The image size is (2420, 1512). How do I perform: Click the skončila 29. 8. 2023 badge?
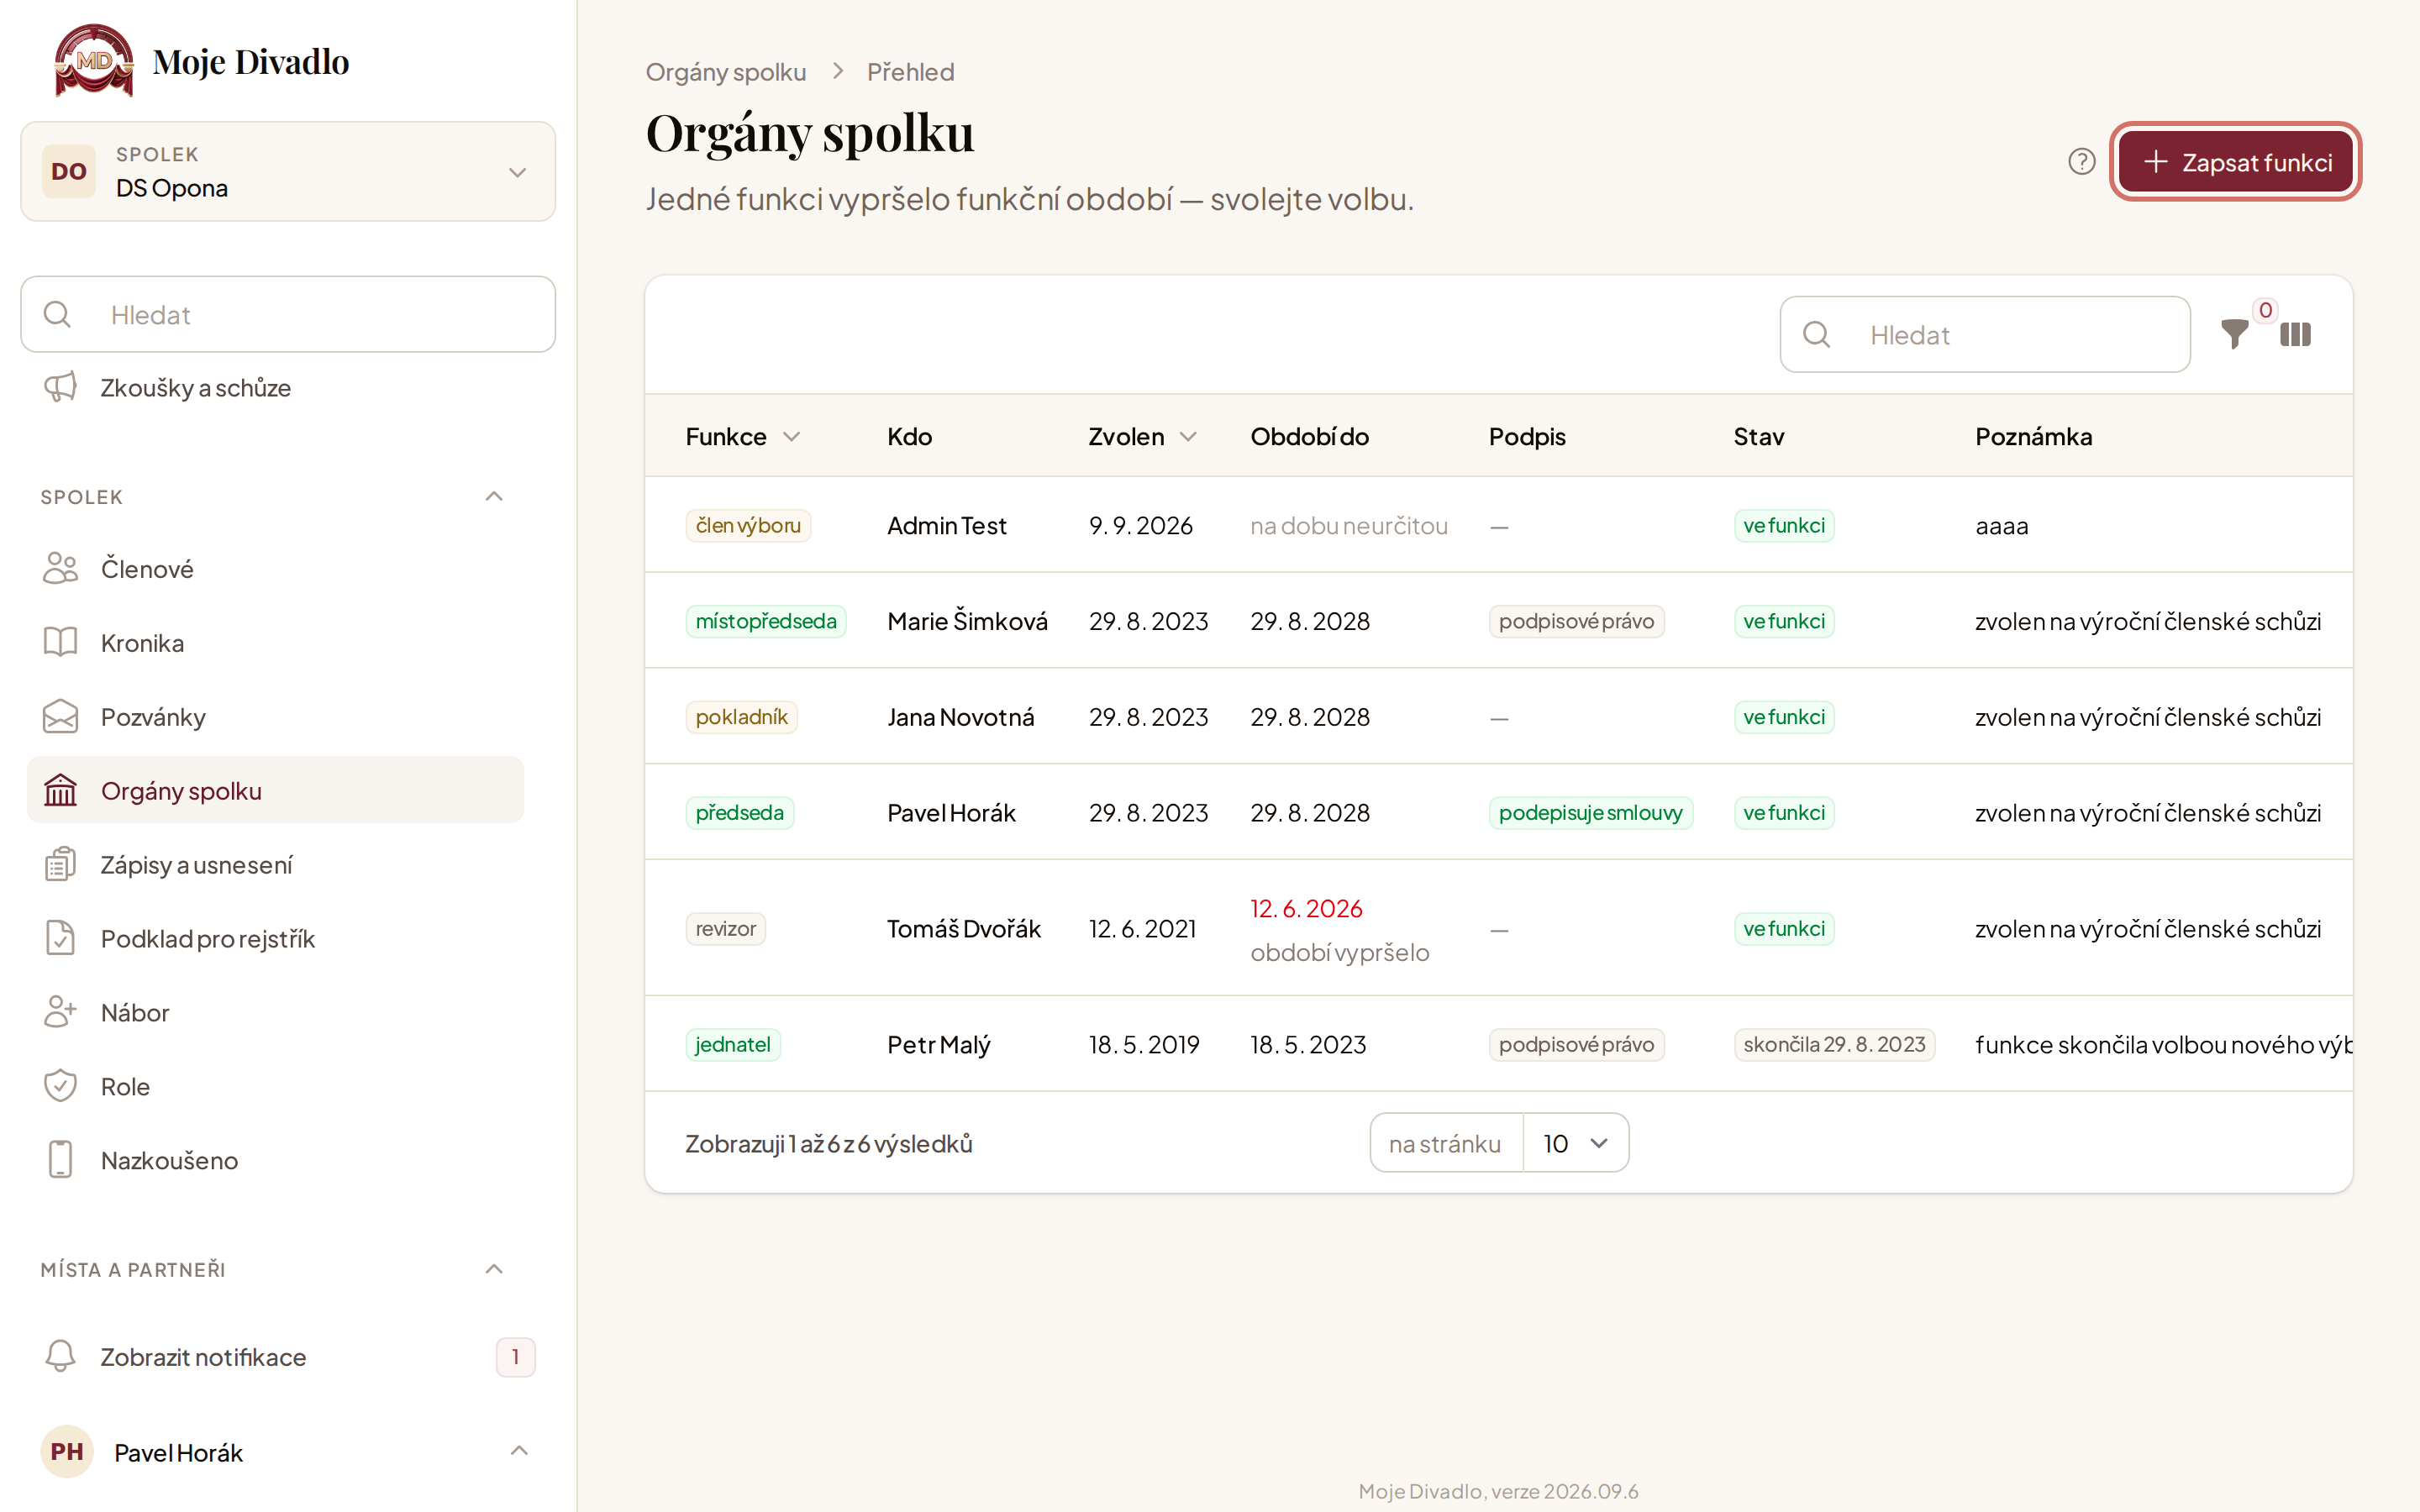(1834, 1044)
